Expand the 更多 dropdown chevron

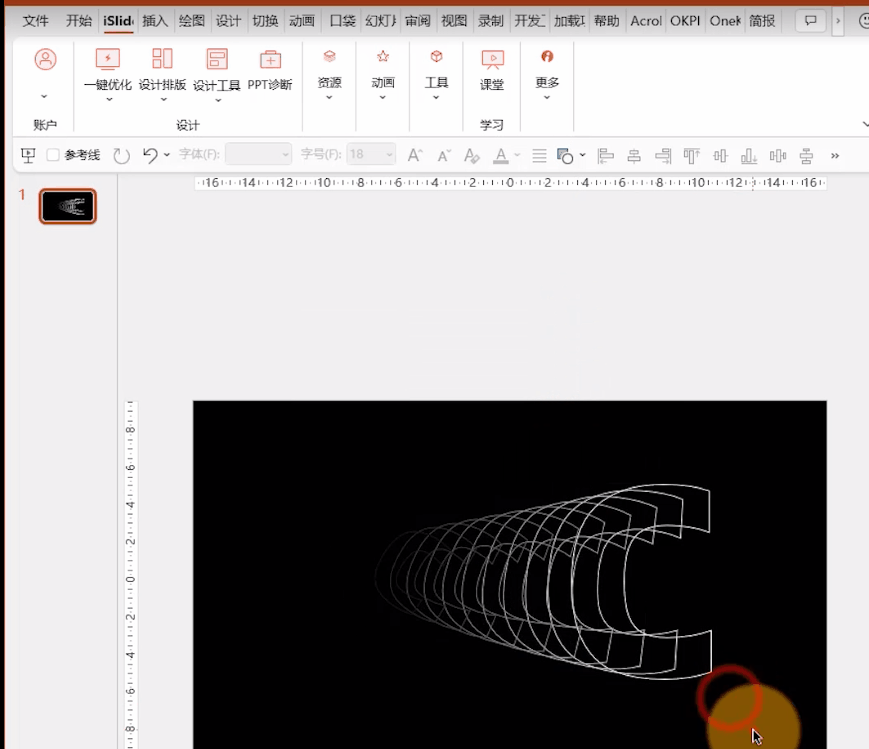click(546, 97)
